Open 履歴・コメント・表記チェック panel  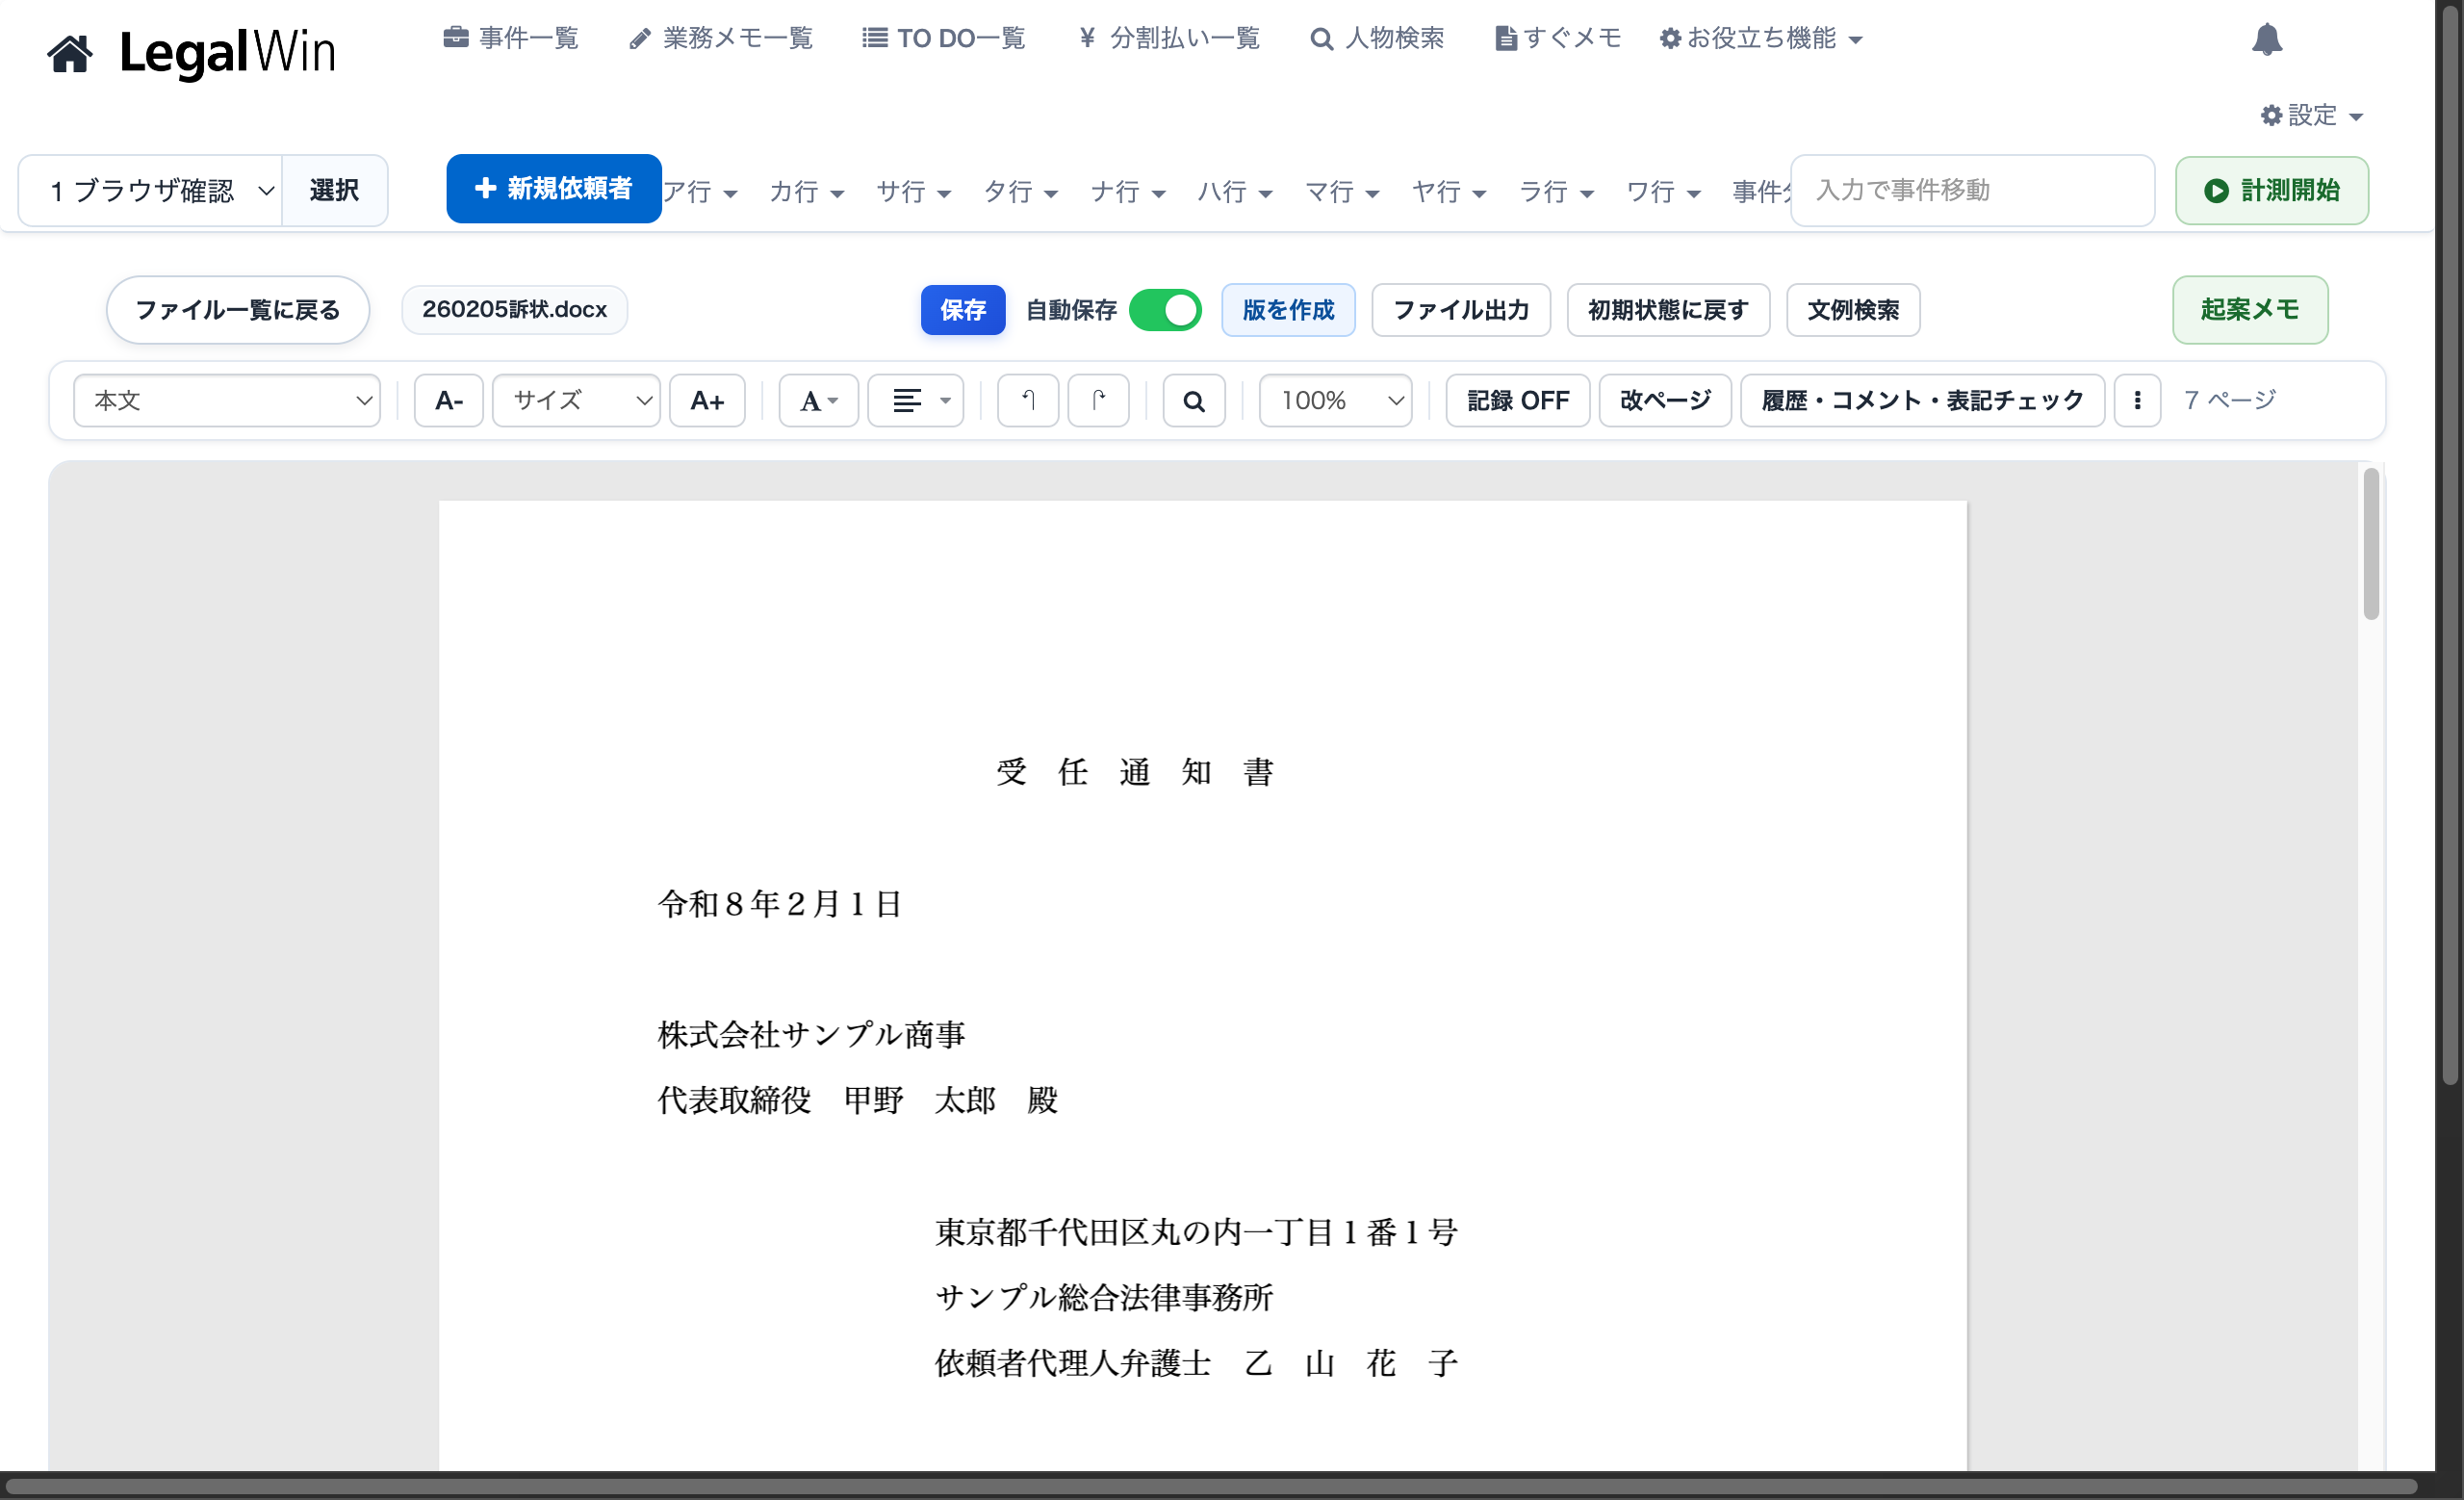point(1922,401)
